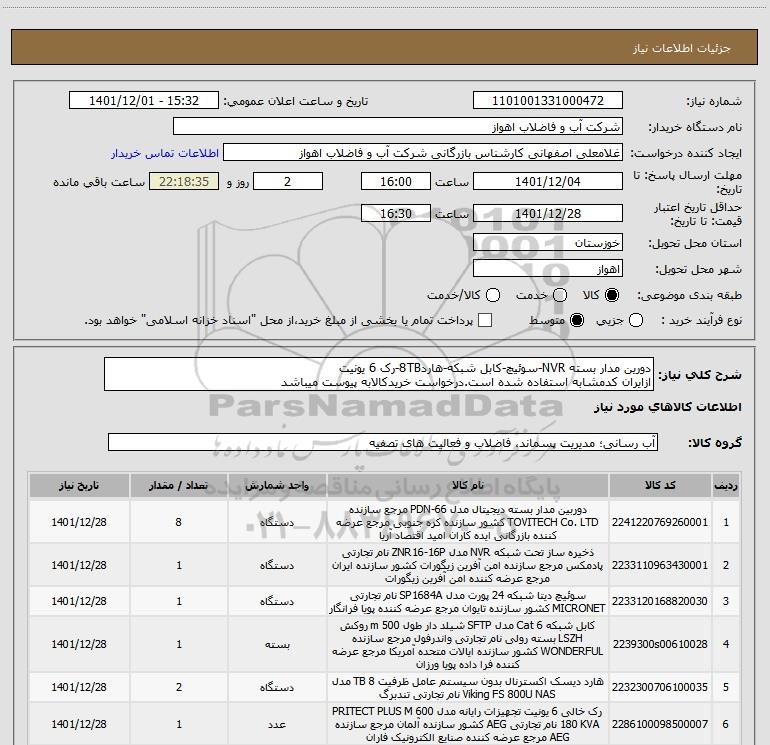Open the اطلاعات تماس خریدار link
The image size is (770, 745).
[x=165, y=153]
